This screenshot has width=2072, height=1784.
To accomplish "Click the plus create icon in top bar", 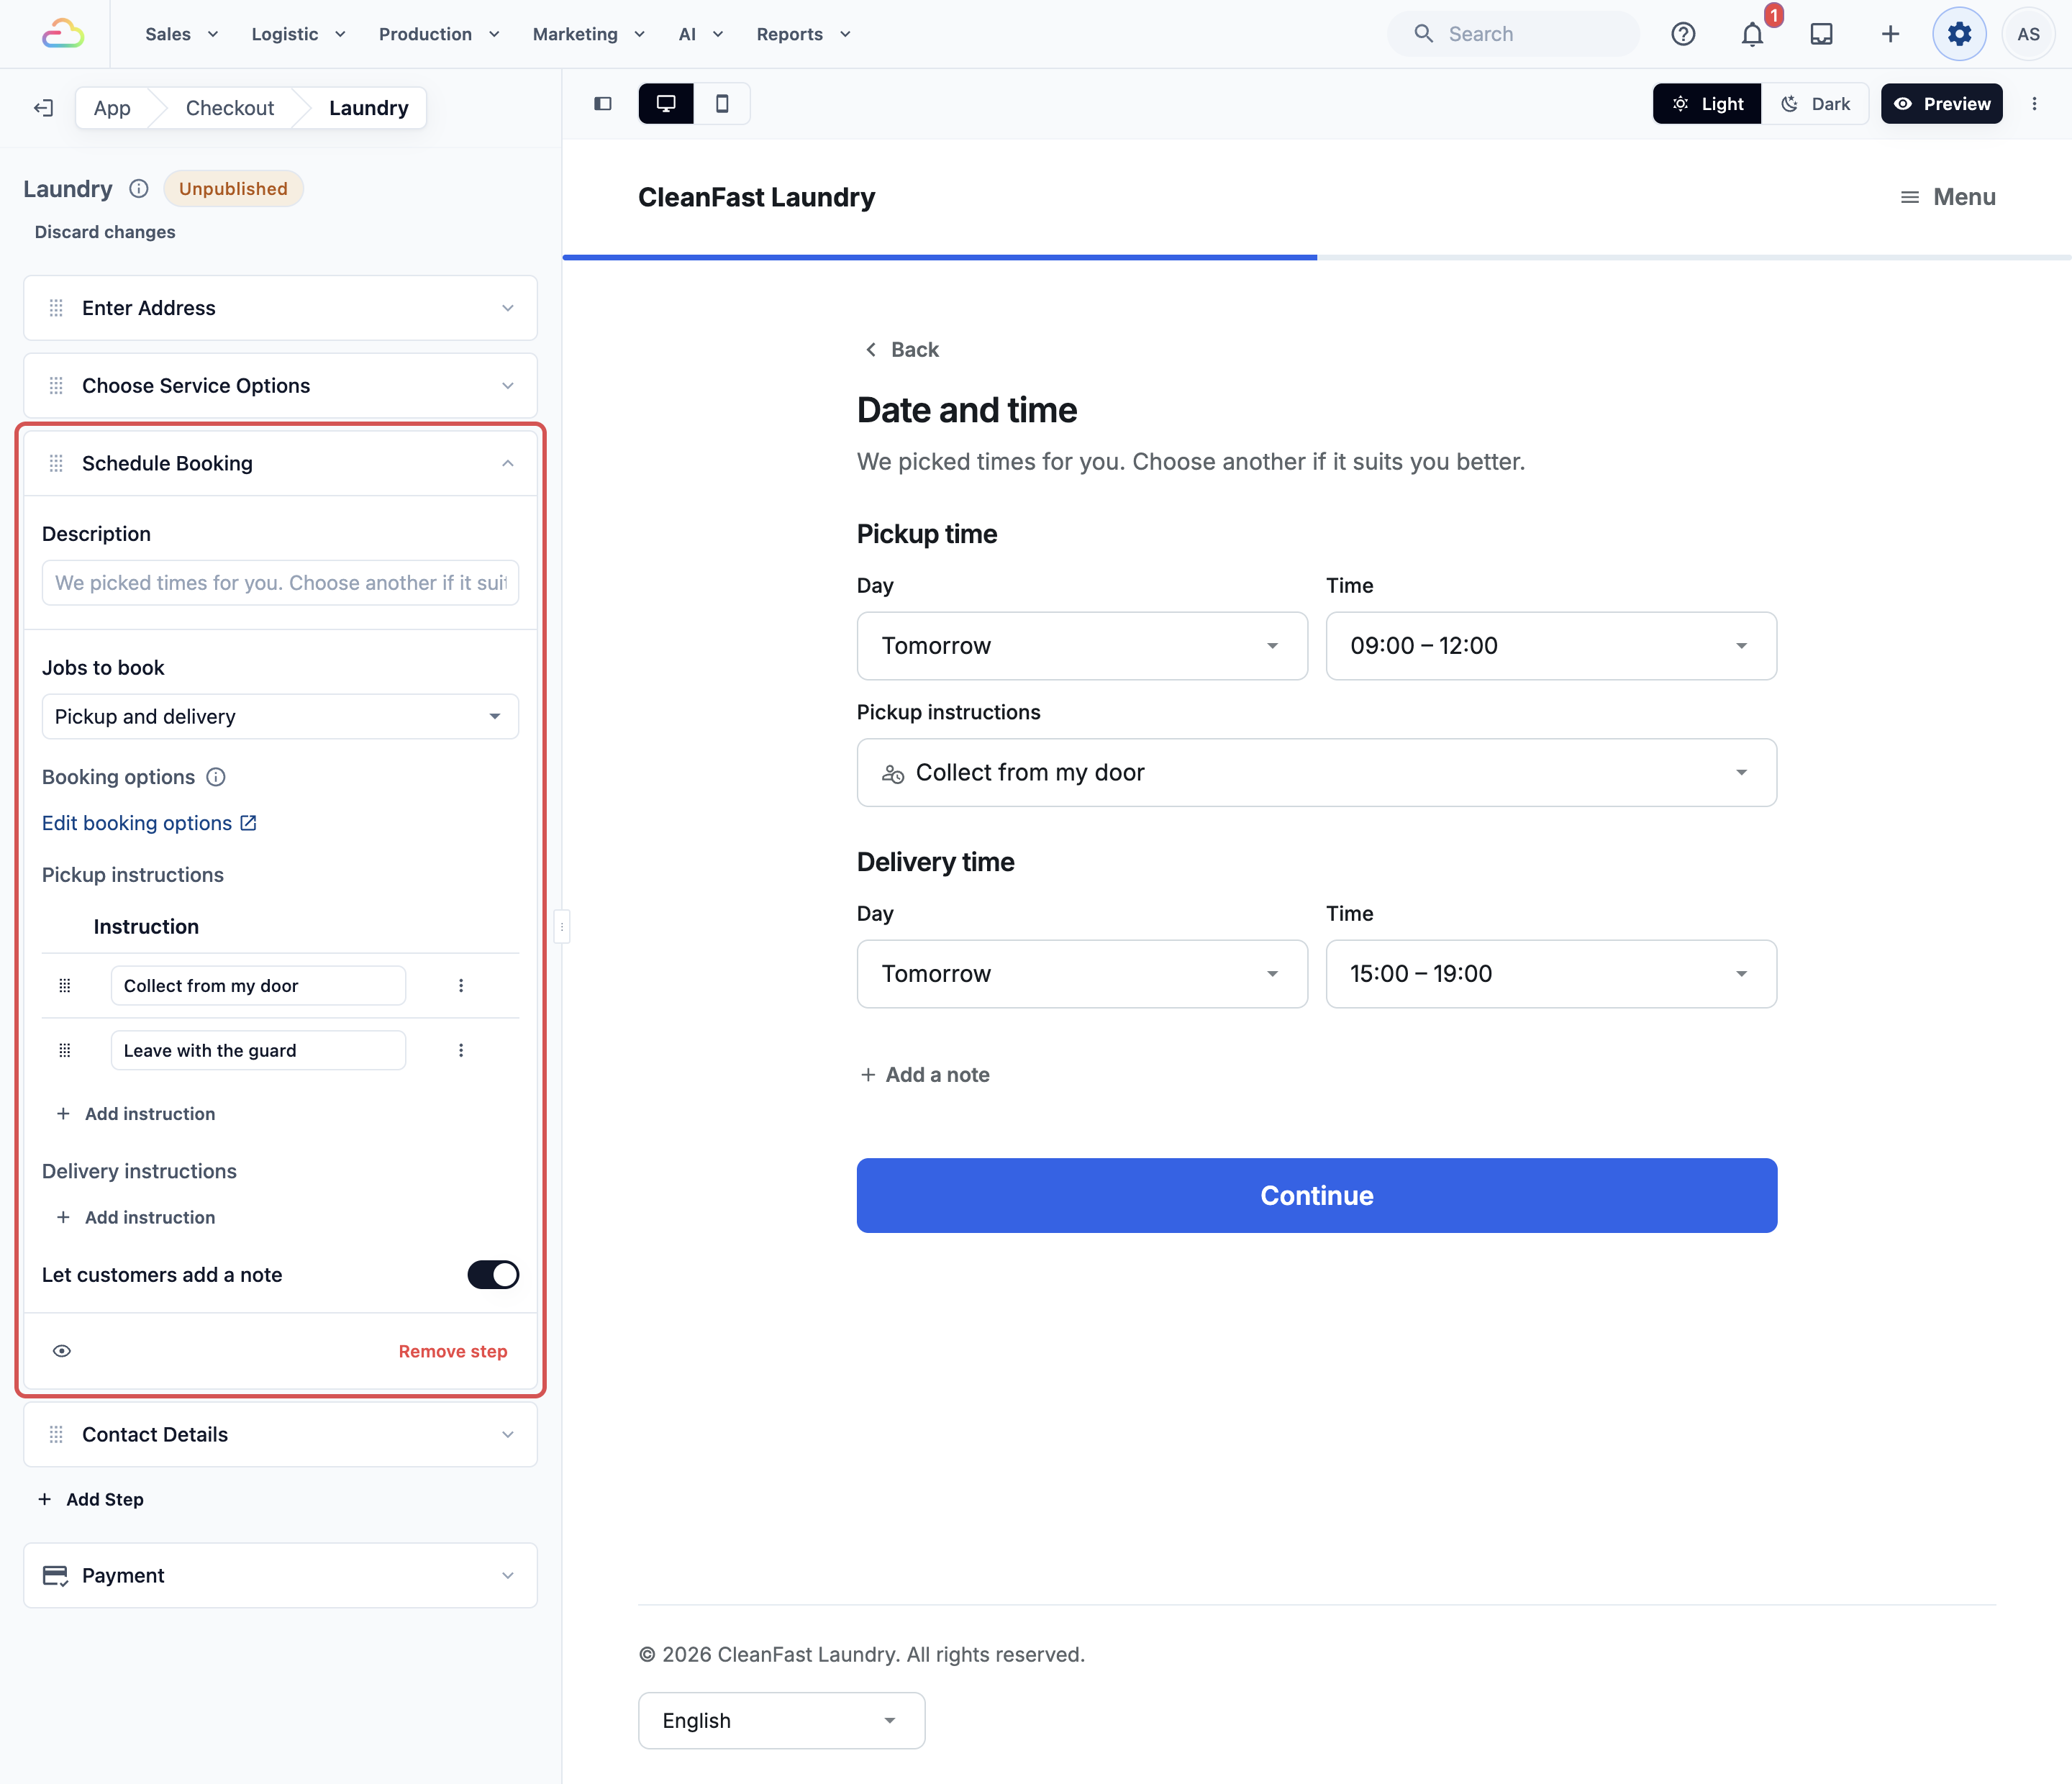I will pyautogui.click(x=1890, y=34).
